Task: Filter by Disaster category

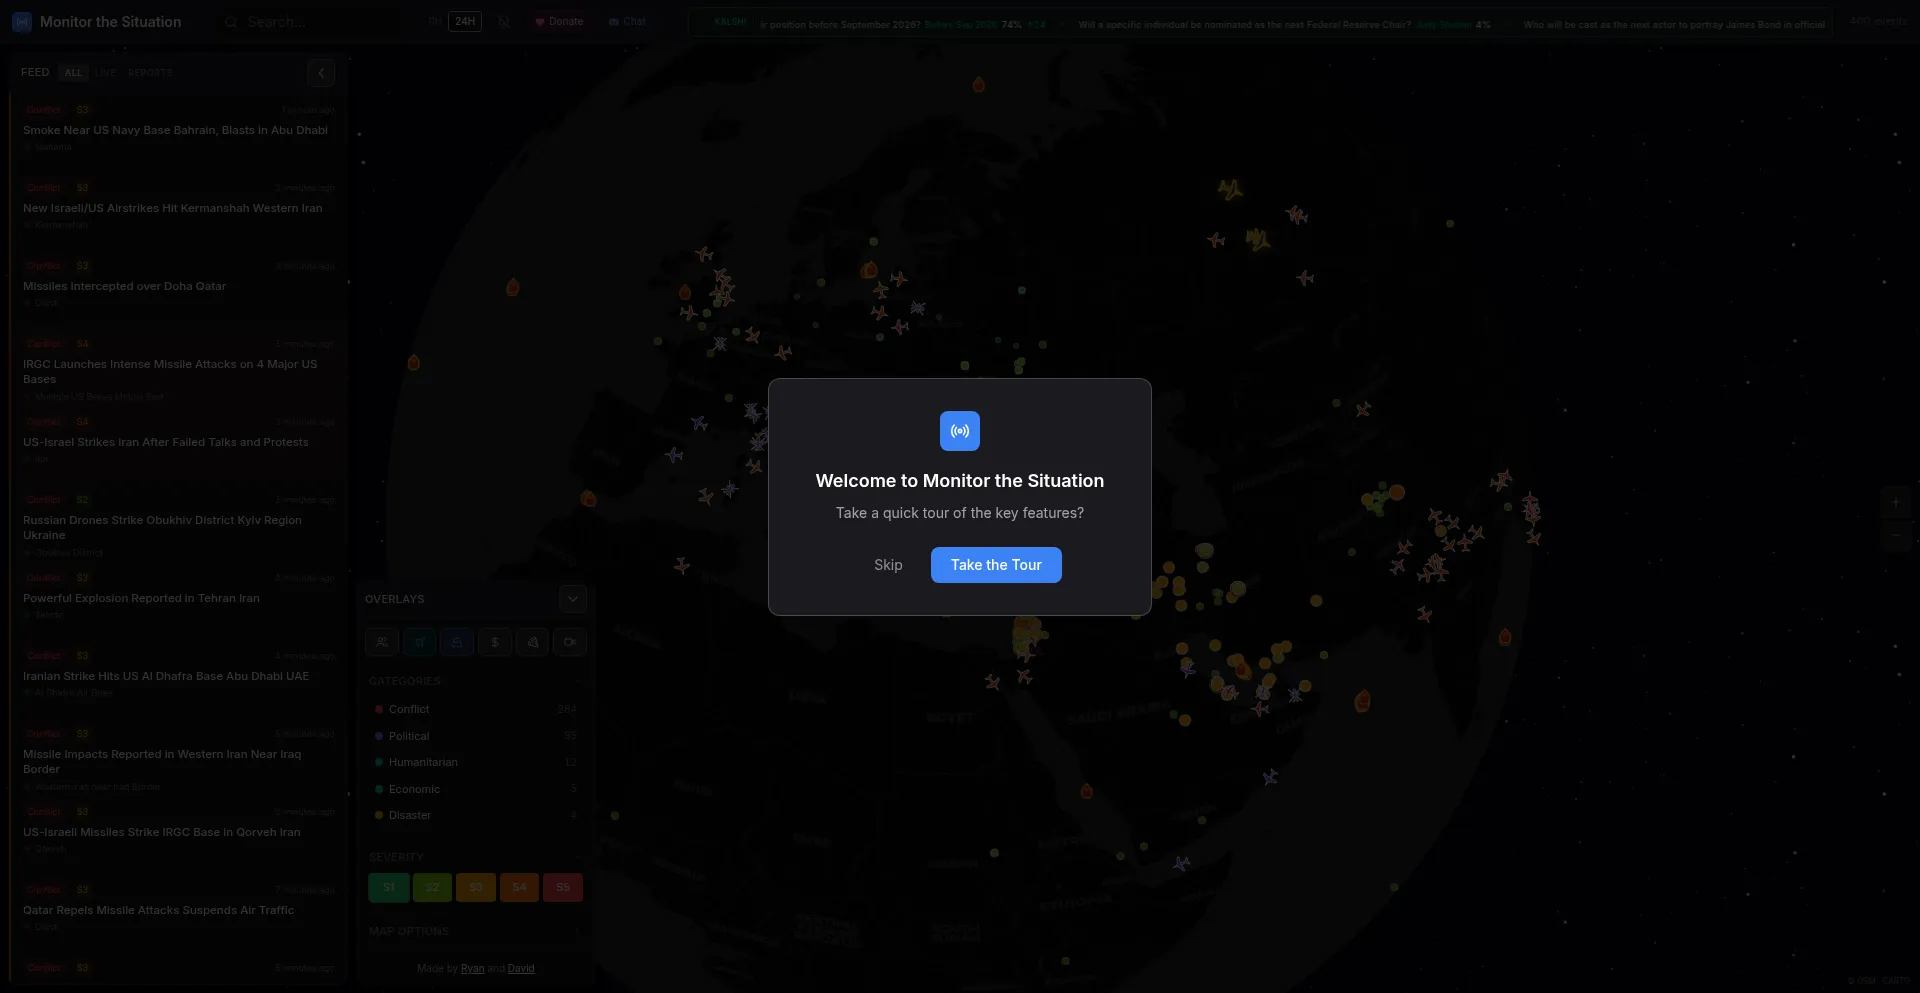Action: tap(476, 815)
